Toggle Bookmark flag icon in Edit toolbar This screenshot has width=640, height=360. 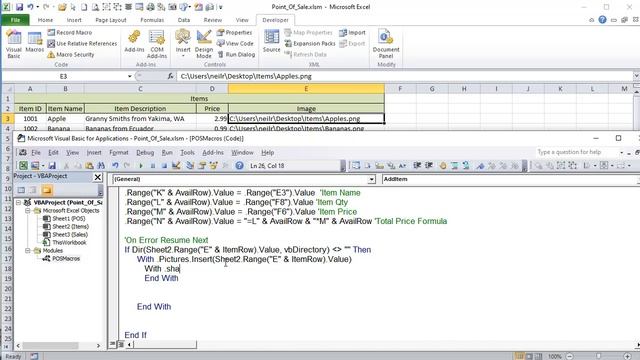coord(480,166)
